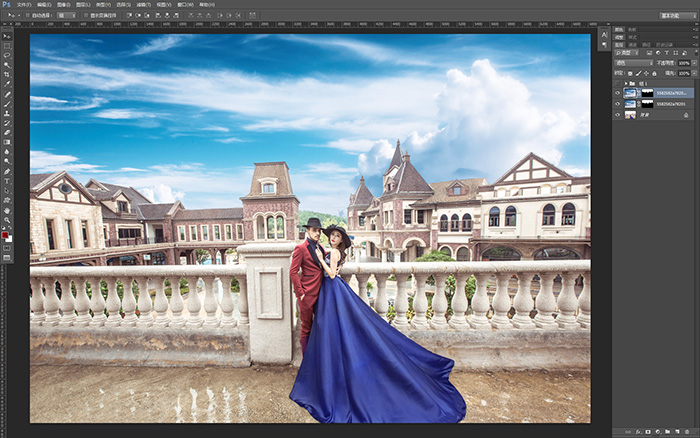Screen dimensions: 700x438
Task: Select the Pen tool
Action: pos(7,171)
